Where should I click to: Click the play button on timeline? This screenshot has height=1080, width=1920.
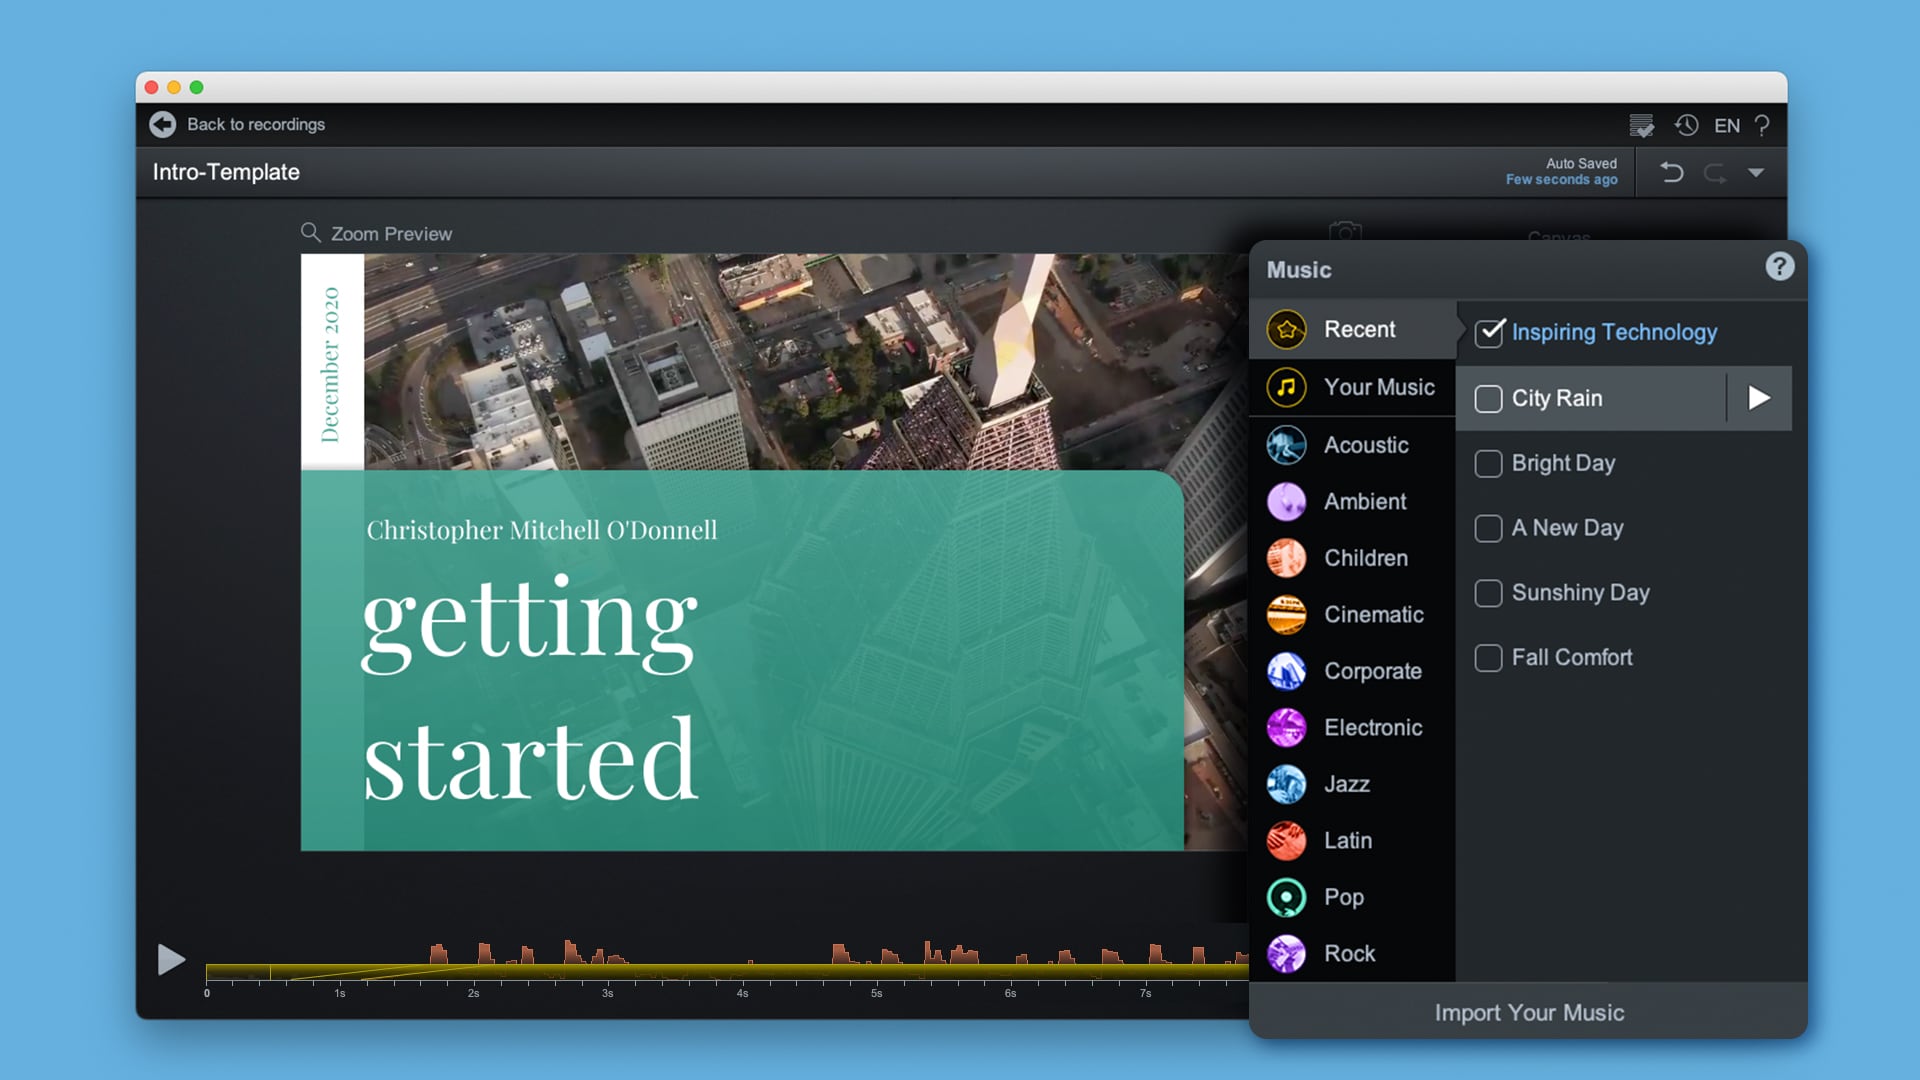[x=169, y=959]
